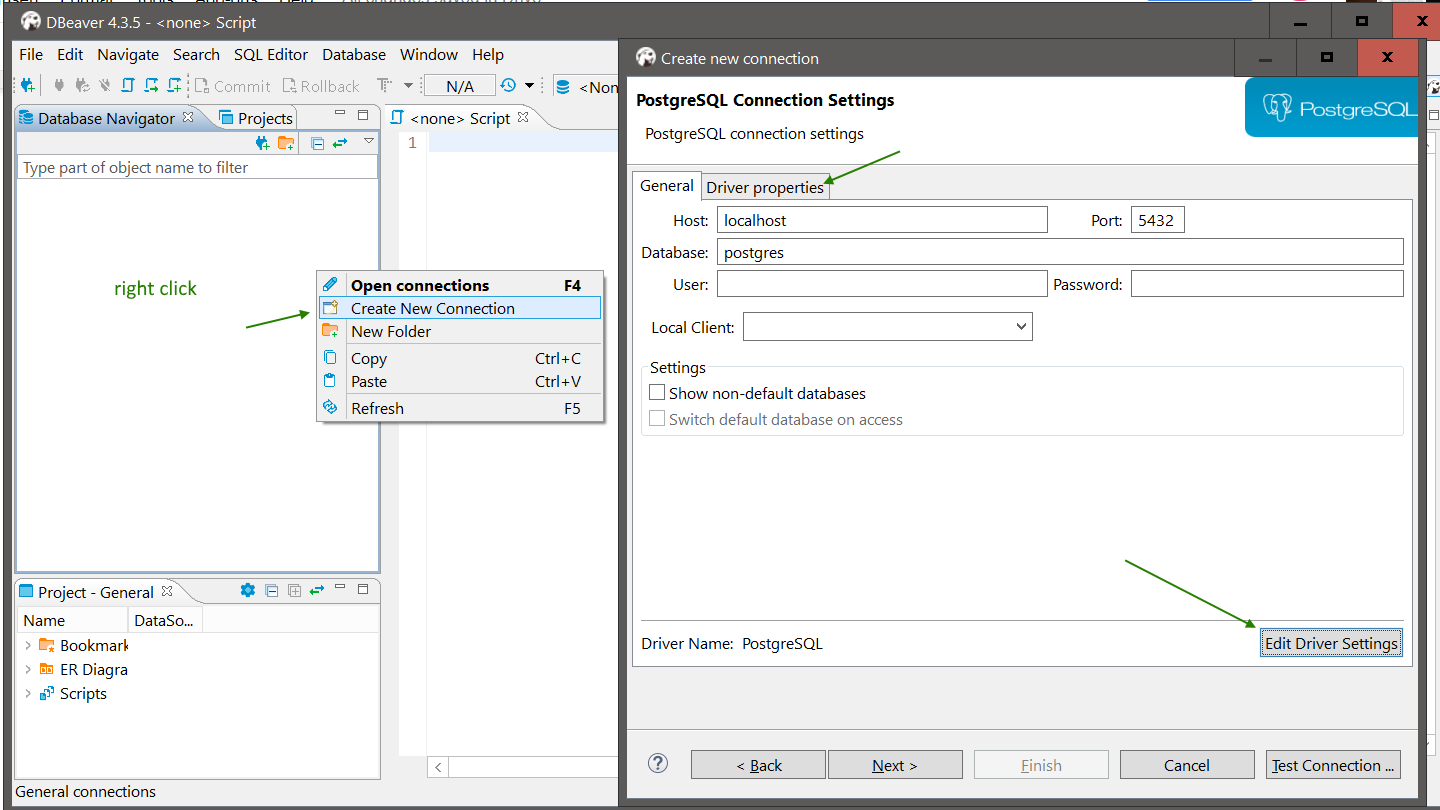The image size is (1440, 810).
Task: Click the recent SQL script icon with arrow
Action: pos(151,86)
